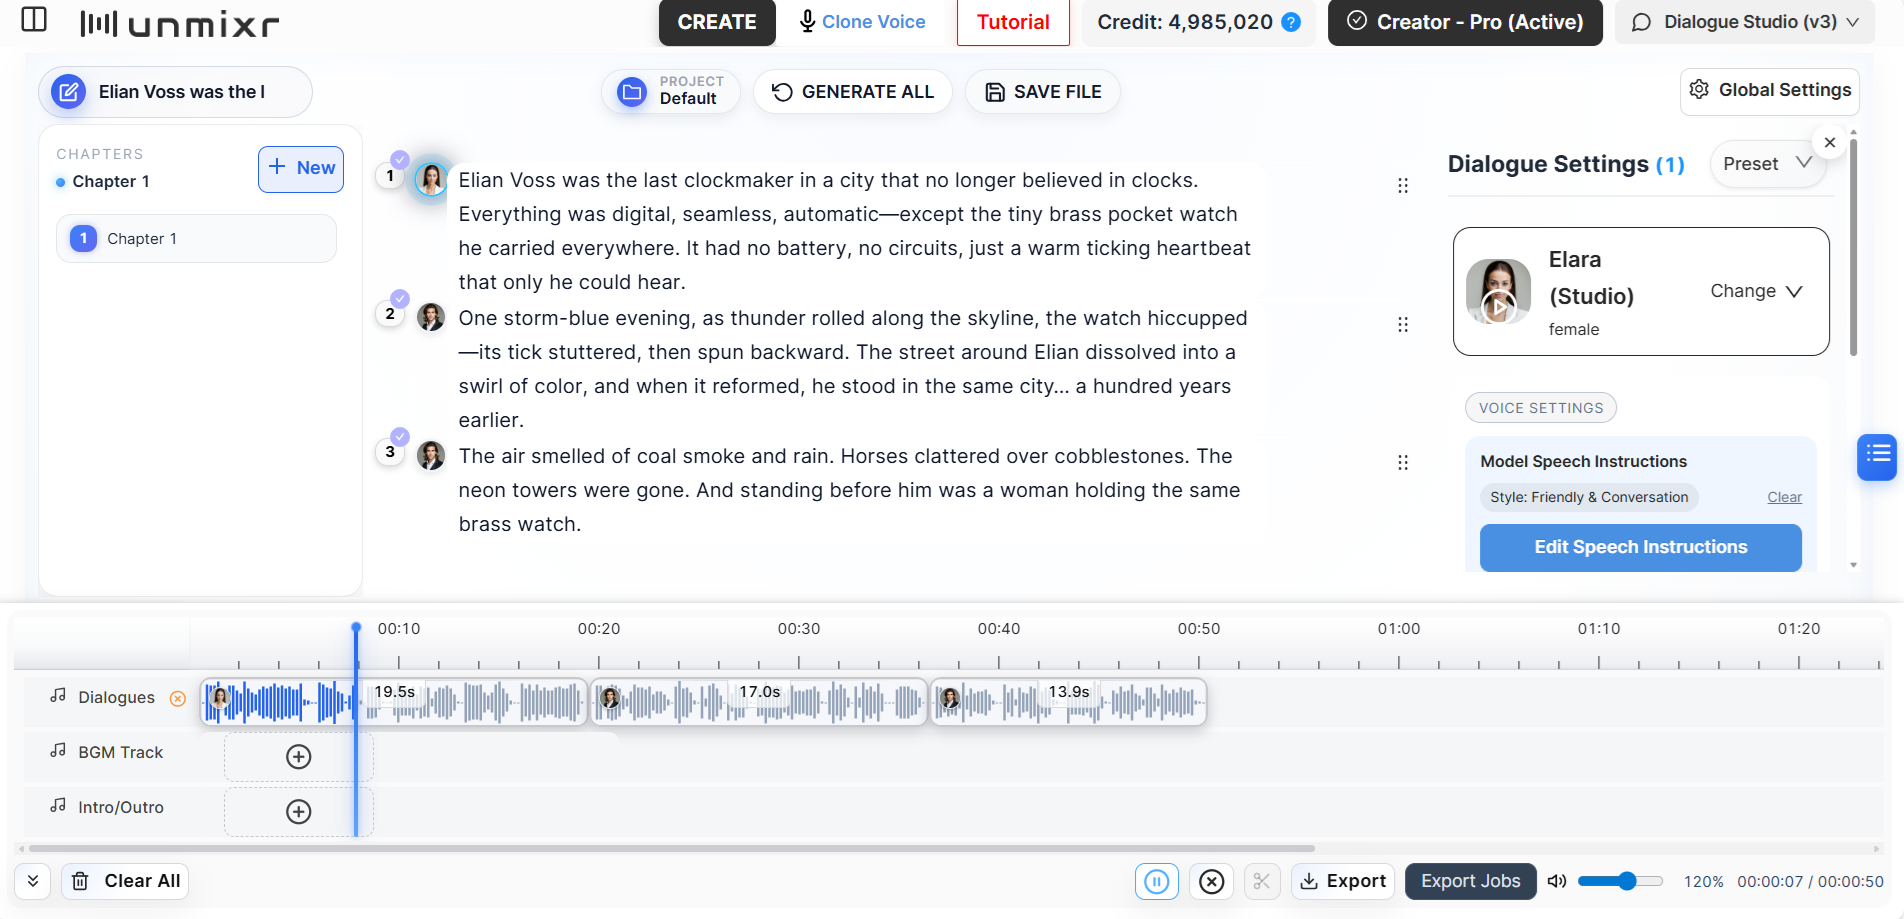Expand the Preset dropdown in Dialogue Settings
This screenshot has width=1904, height=919.
click(1767, 163)
